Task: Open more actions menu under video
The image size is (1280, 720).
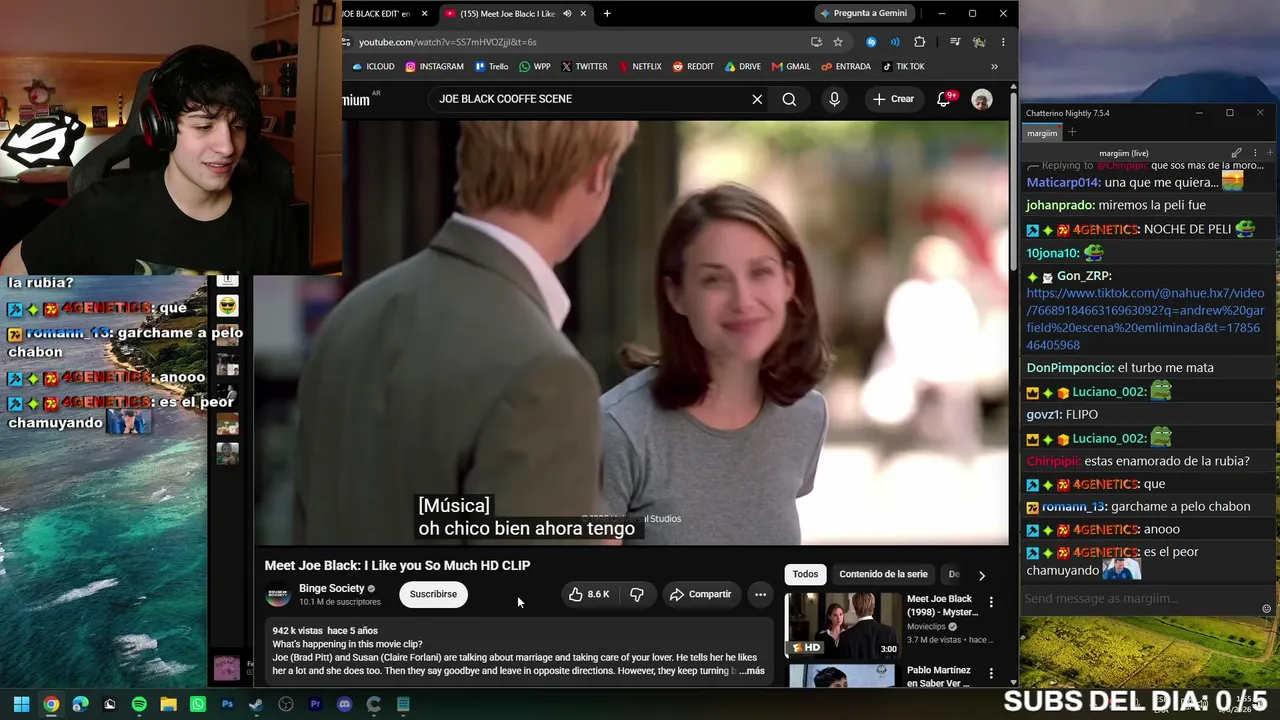Action: pos(760,594)
